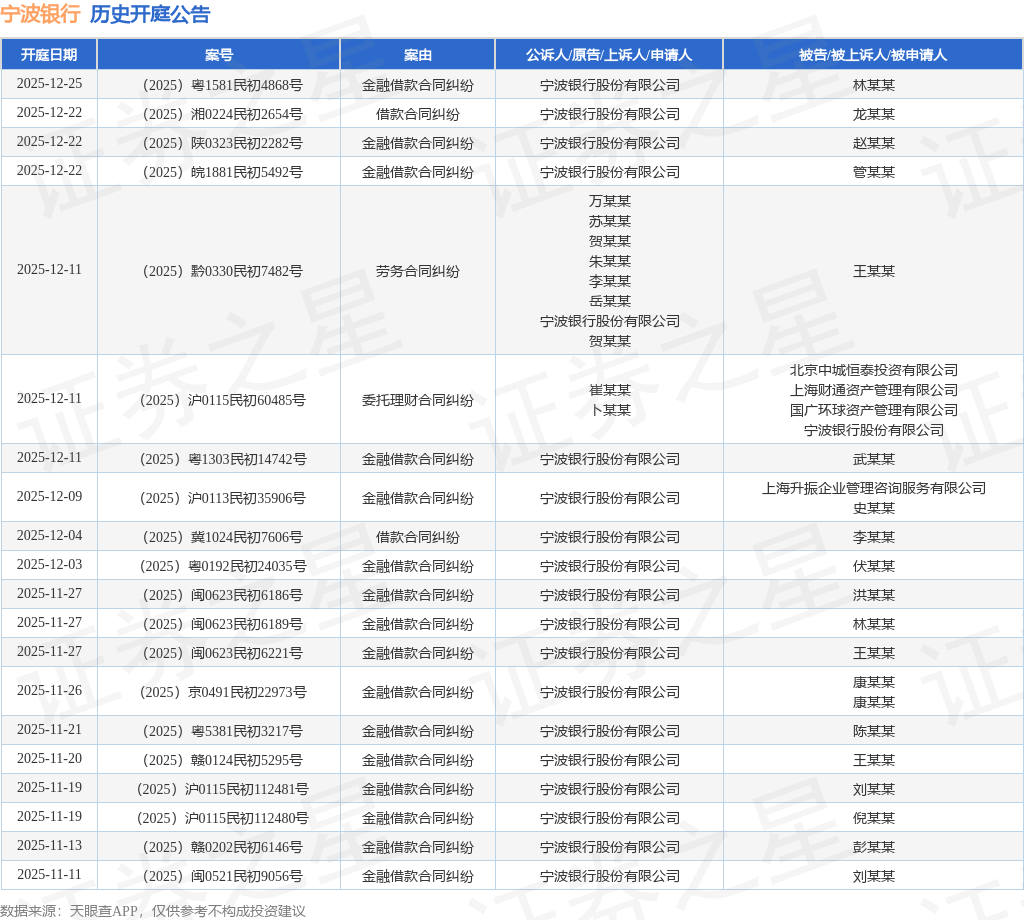Click case number 赣0202民初6146号
This screenshot has width=1024, height=920.
click(x=223, y=848)
